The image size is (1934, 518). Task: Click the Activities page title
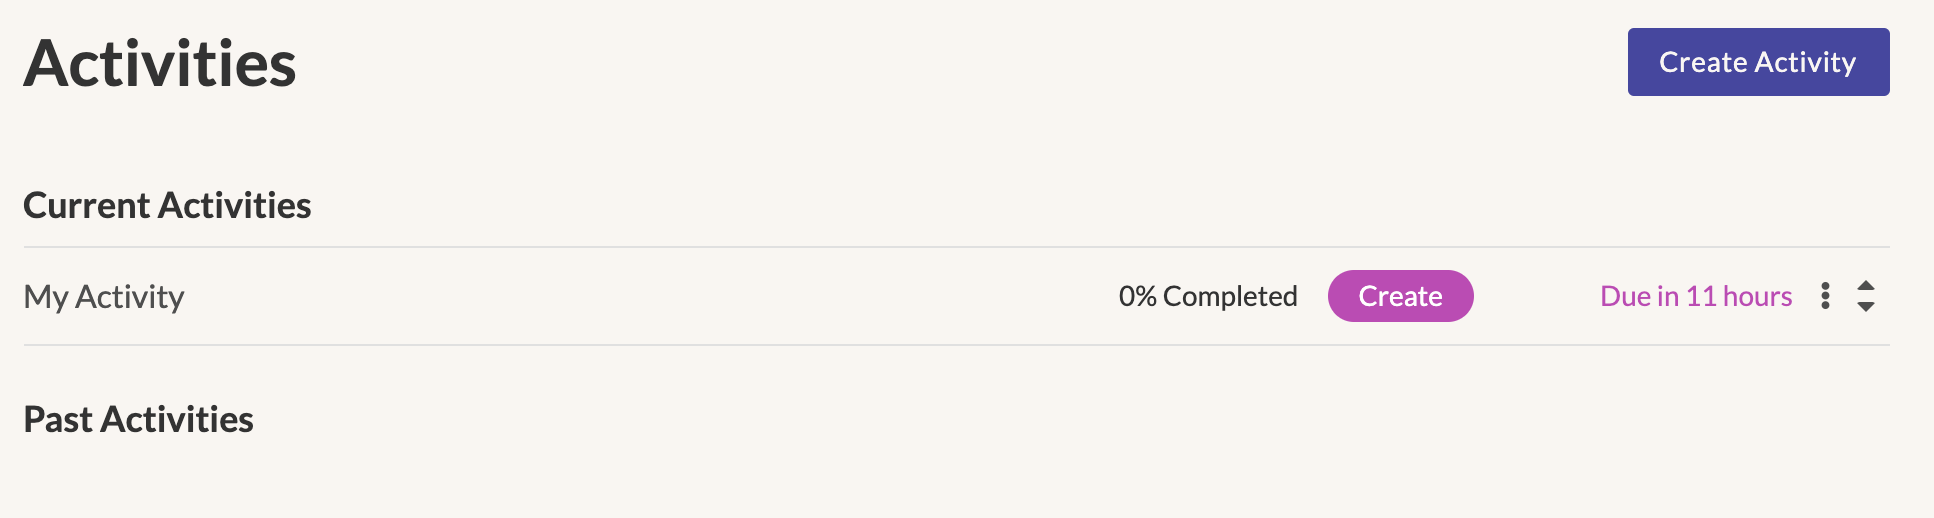[x=160, y=64]
